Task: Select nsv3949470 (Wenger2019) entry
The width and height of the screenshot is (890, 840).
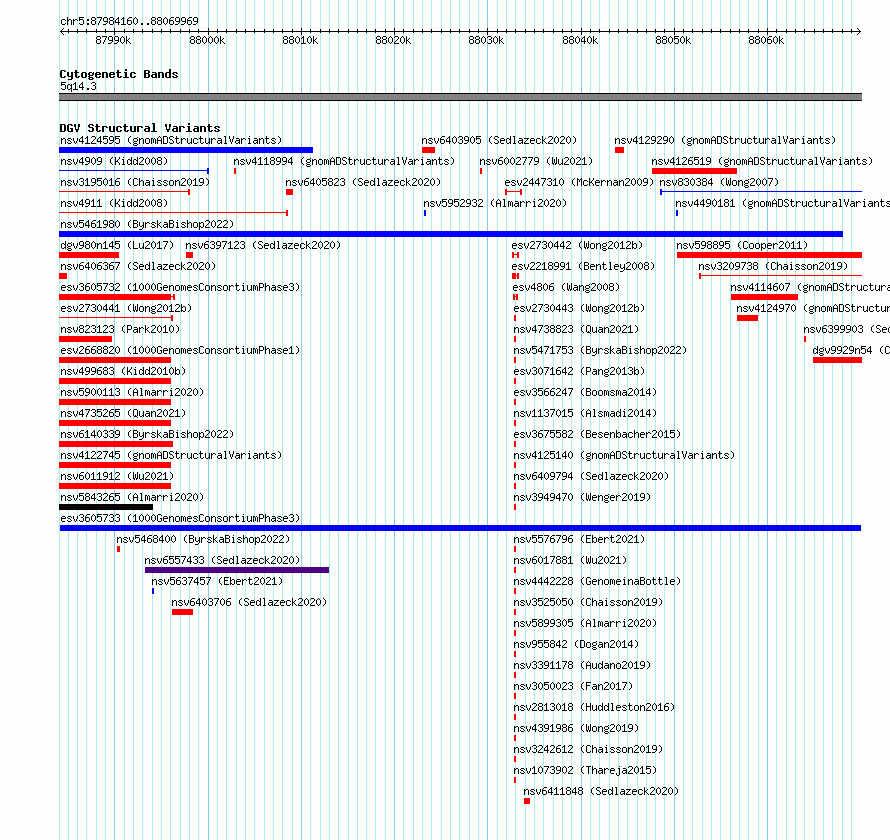Action: [x=582, y=497]
